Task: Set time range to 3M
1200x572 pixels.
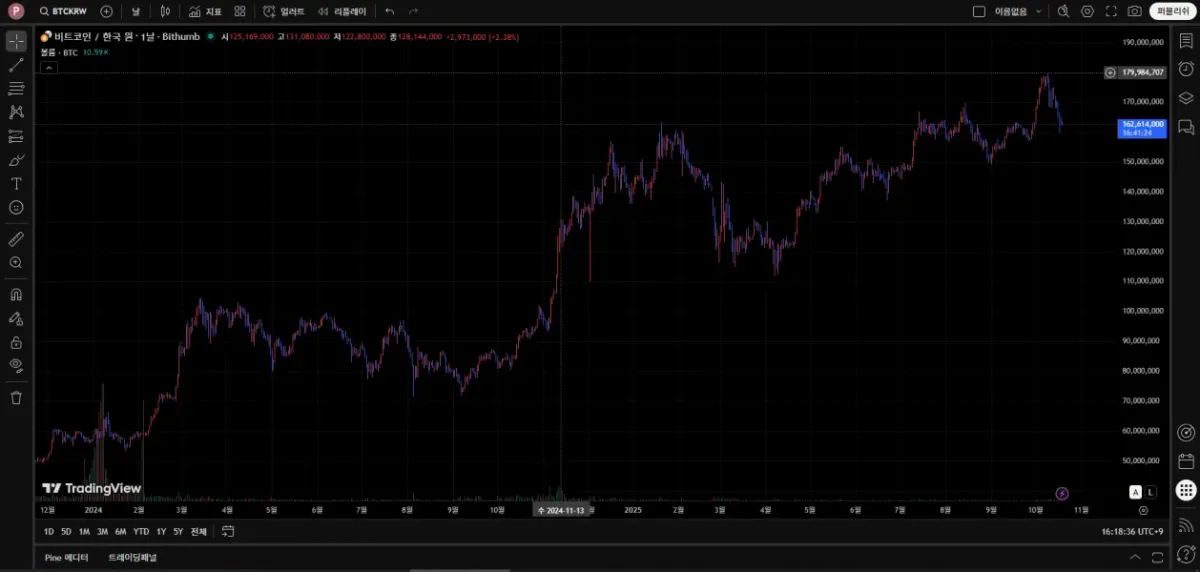Action: click(102, 531)
